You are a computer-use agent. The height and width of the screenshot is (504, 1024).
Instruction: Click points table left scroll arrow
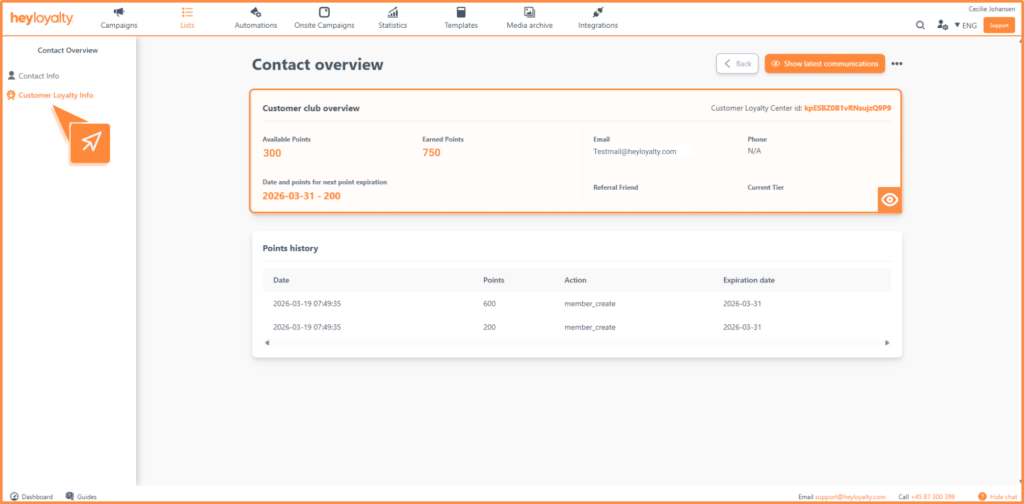266,343
